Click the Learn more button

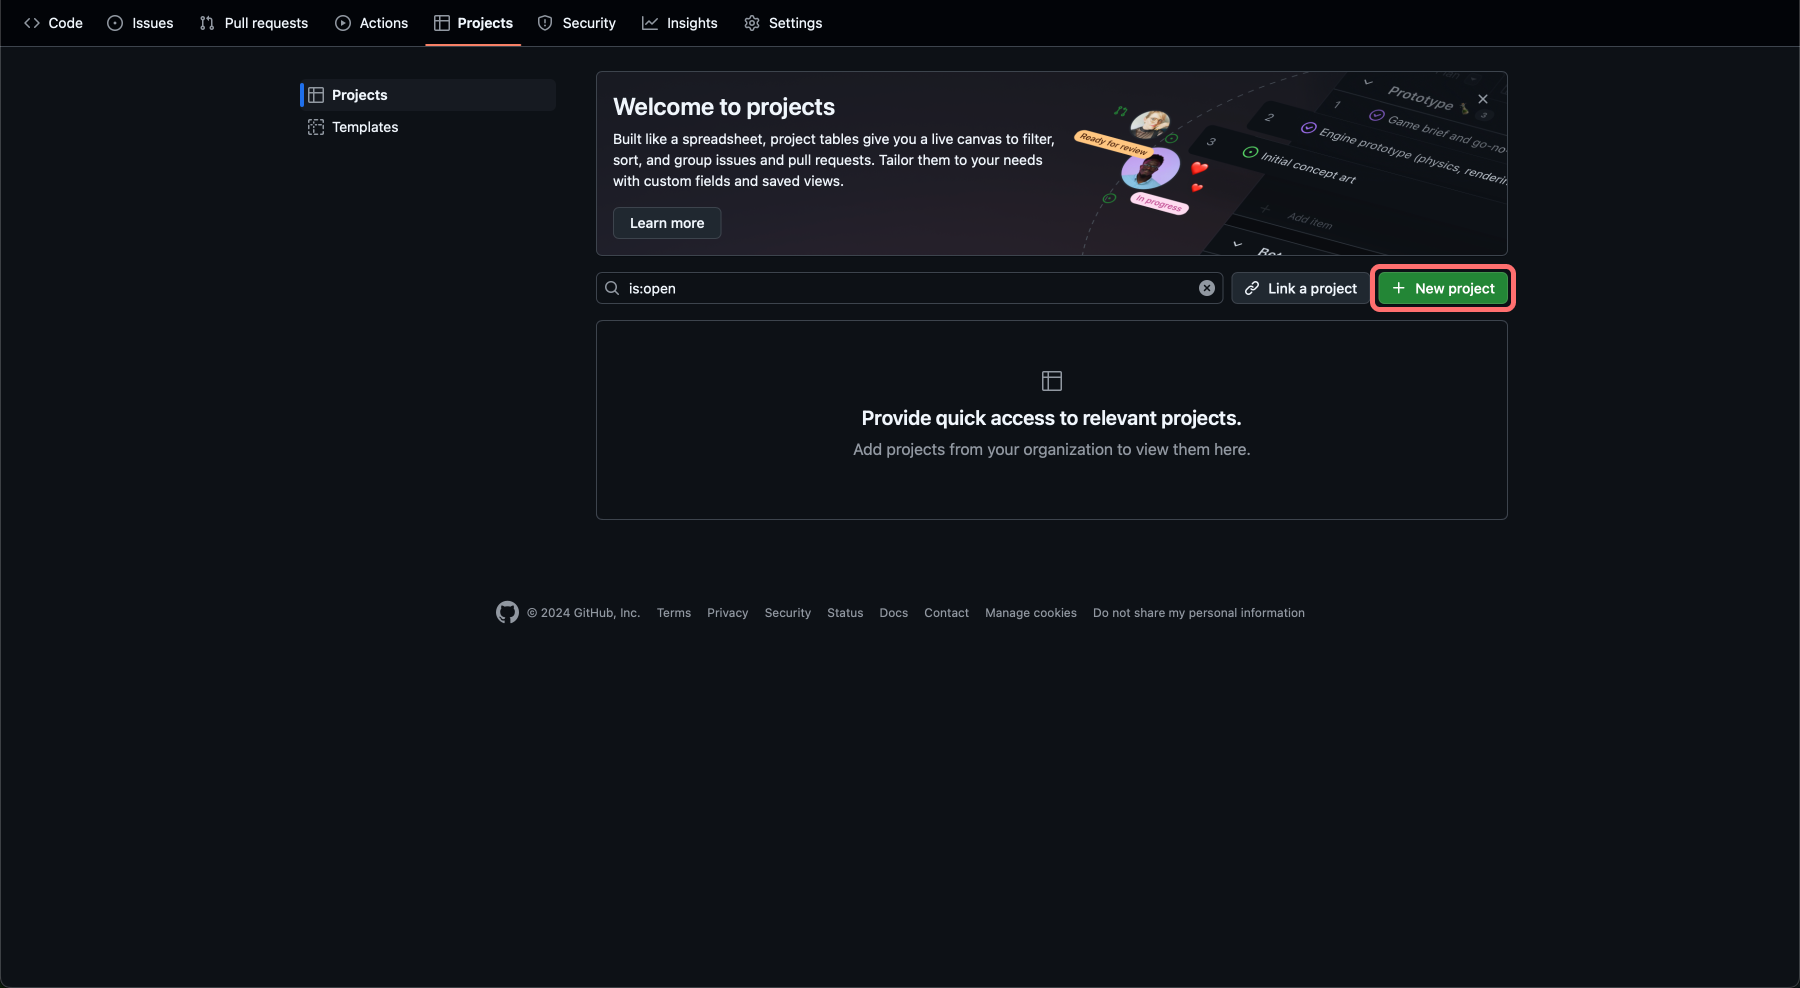[x=667, y=223]
